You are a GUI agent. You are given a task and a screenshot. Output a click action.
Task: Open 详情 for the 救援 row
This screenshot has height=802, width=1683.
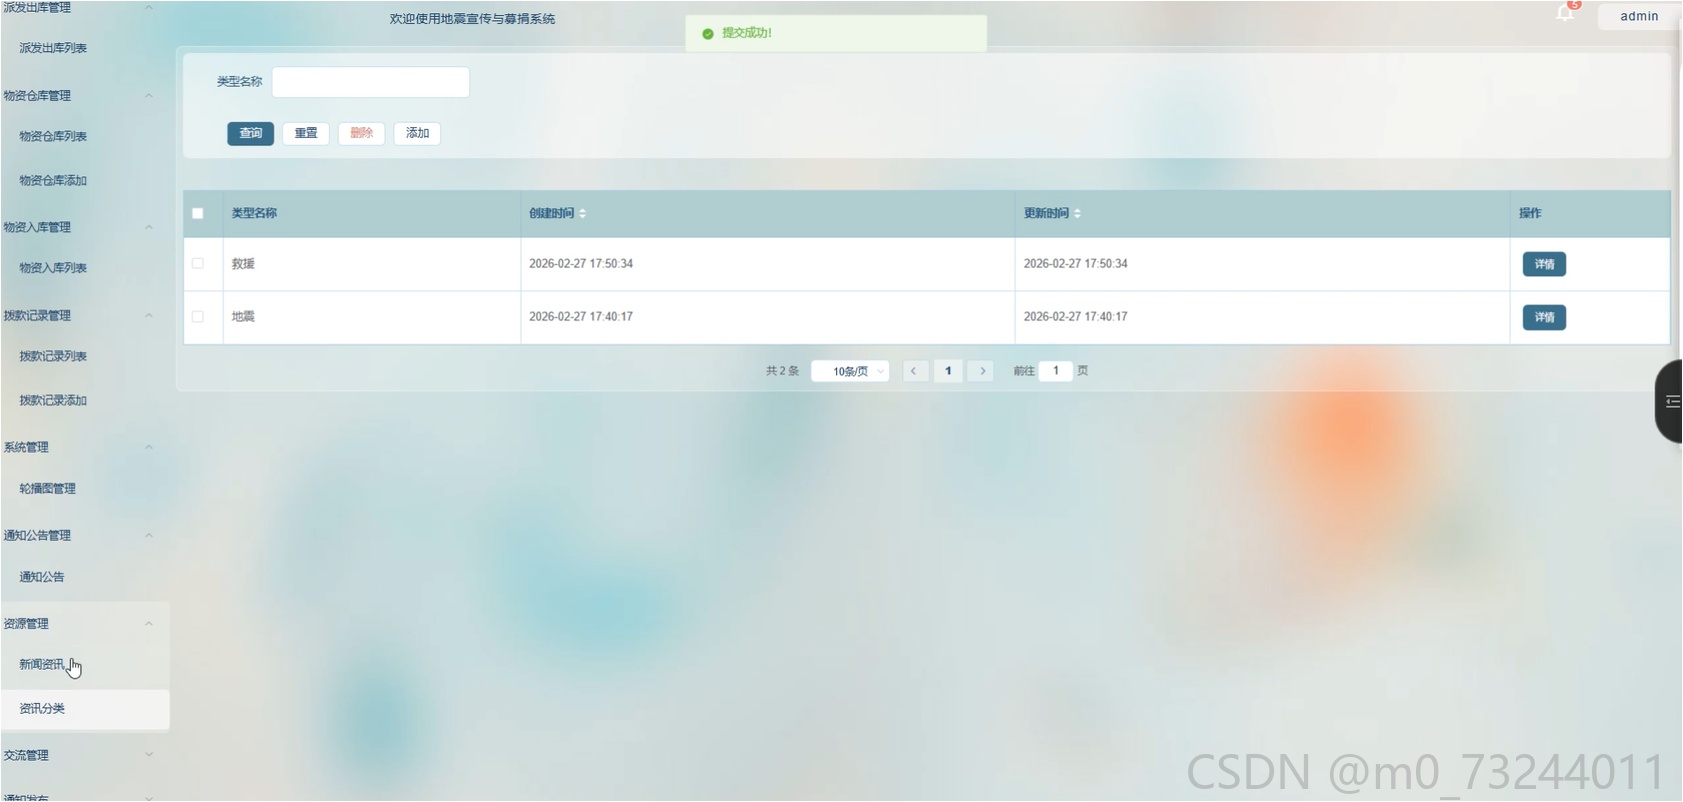(x=1544, y=264)
